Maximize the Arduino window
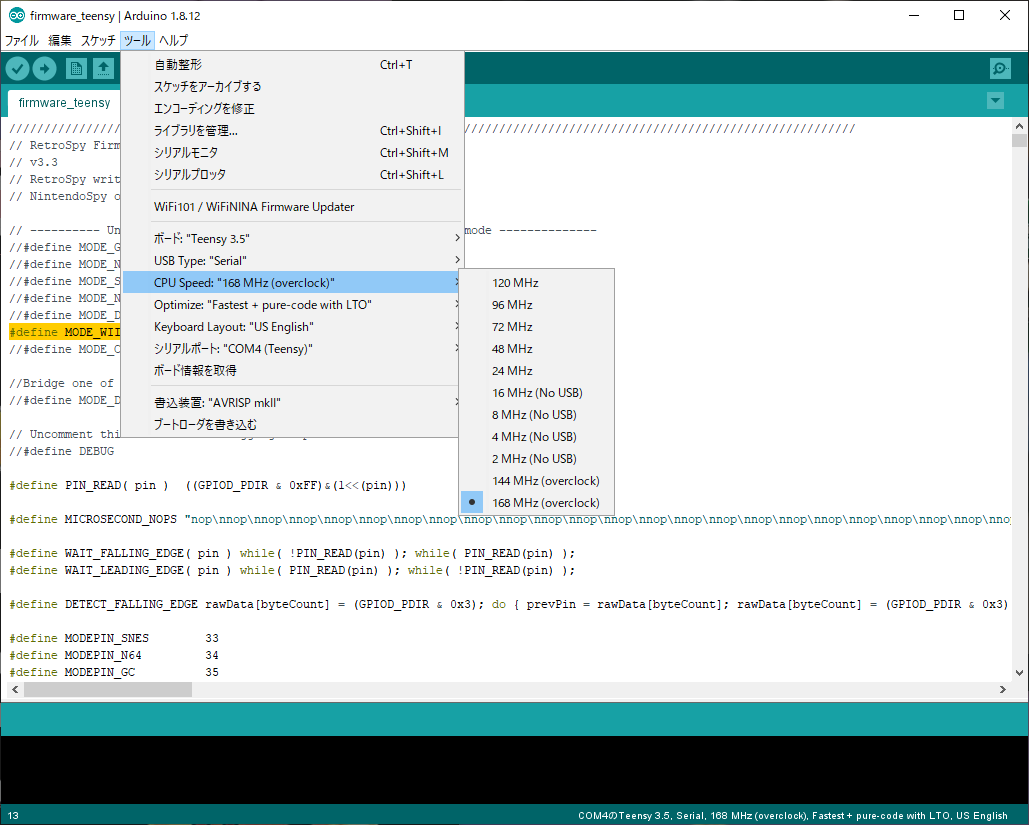The height and width of the screenshot is (825, 1029). 959,15
